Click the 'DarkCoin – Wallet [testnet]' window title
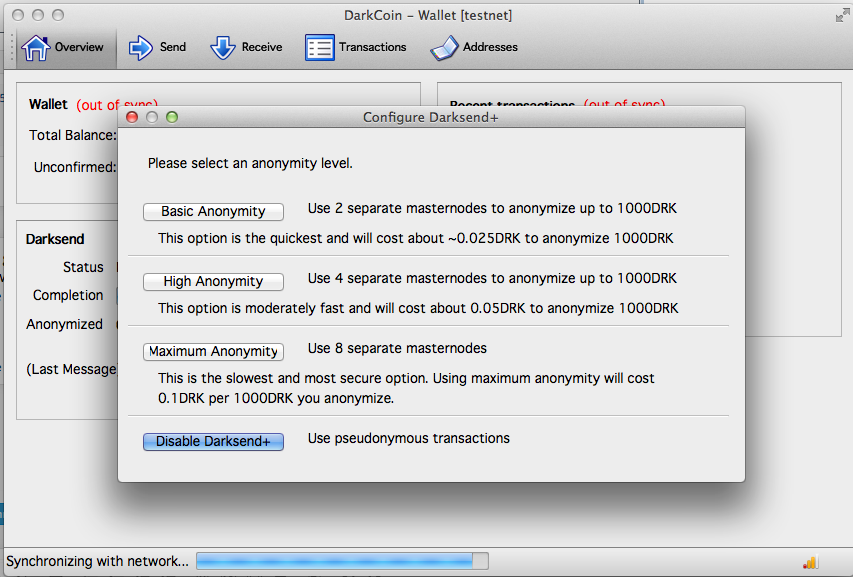This screenshot has height=577, width=853. point(428,16)
